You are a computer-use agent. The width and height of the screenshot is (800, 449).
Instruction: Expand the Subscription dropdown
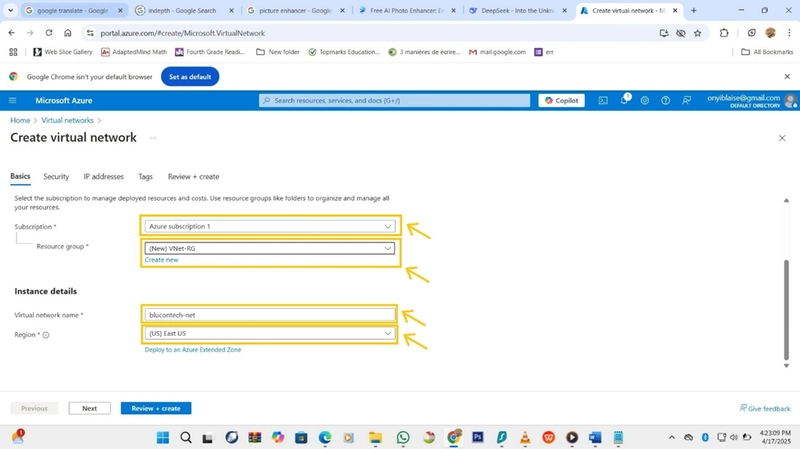click(270, 226)
